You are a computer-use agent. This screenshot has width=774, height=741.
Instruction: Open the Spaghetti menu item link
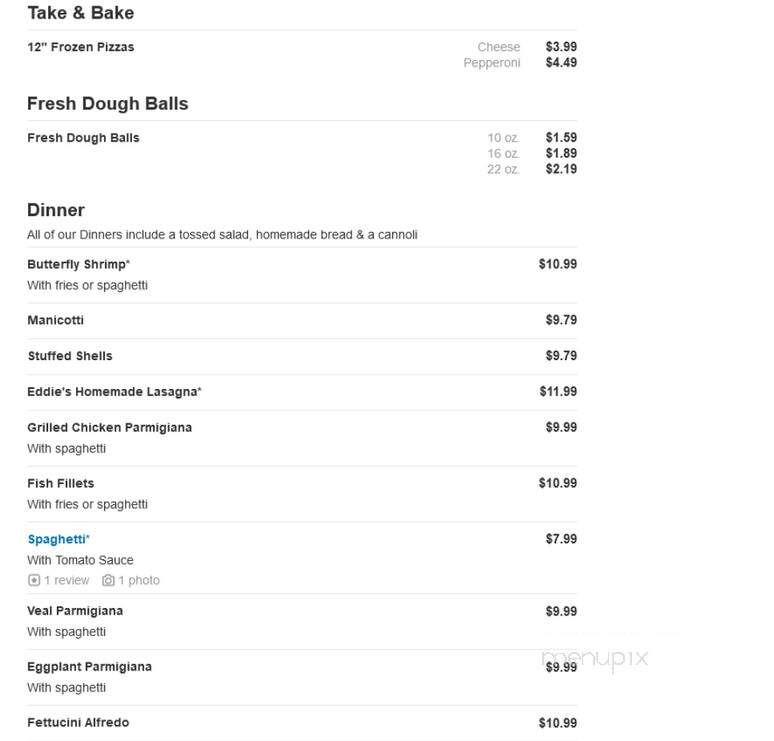click(x=58, y=539)
